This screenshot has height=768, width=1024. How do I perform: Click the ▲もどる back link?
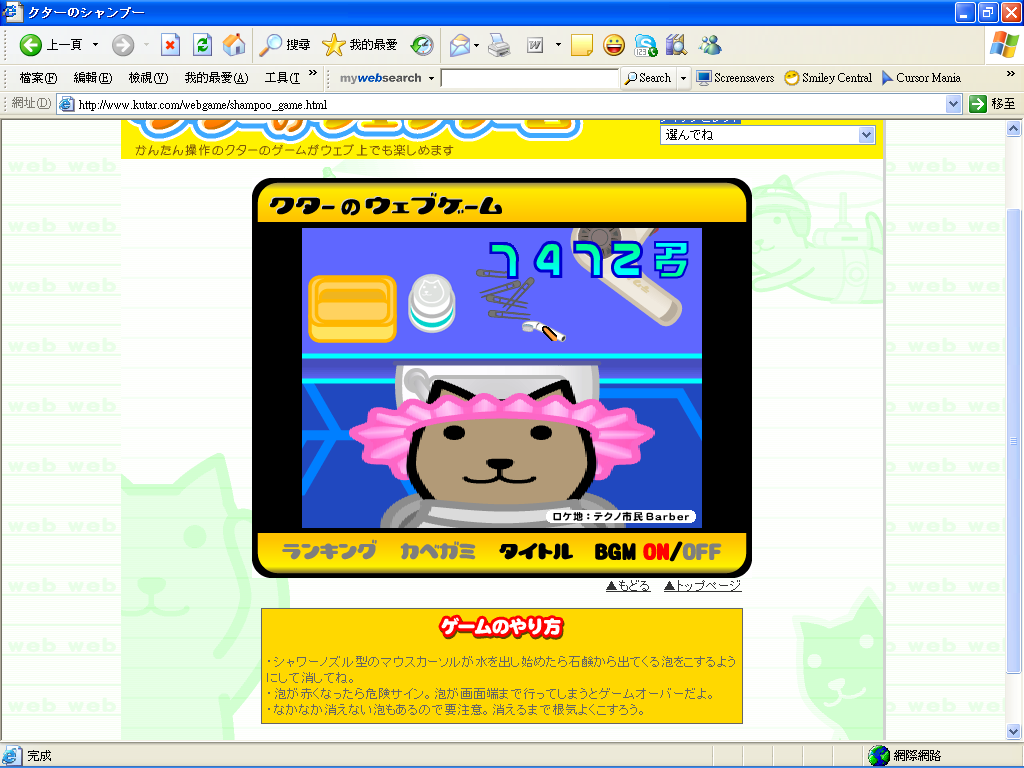point(628,586)
